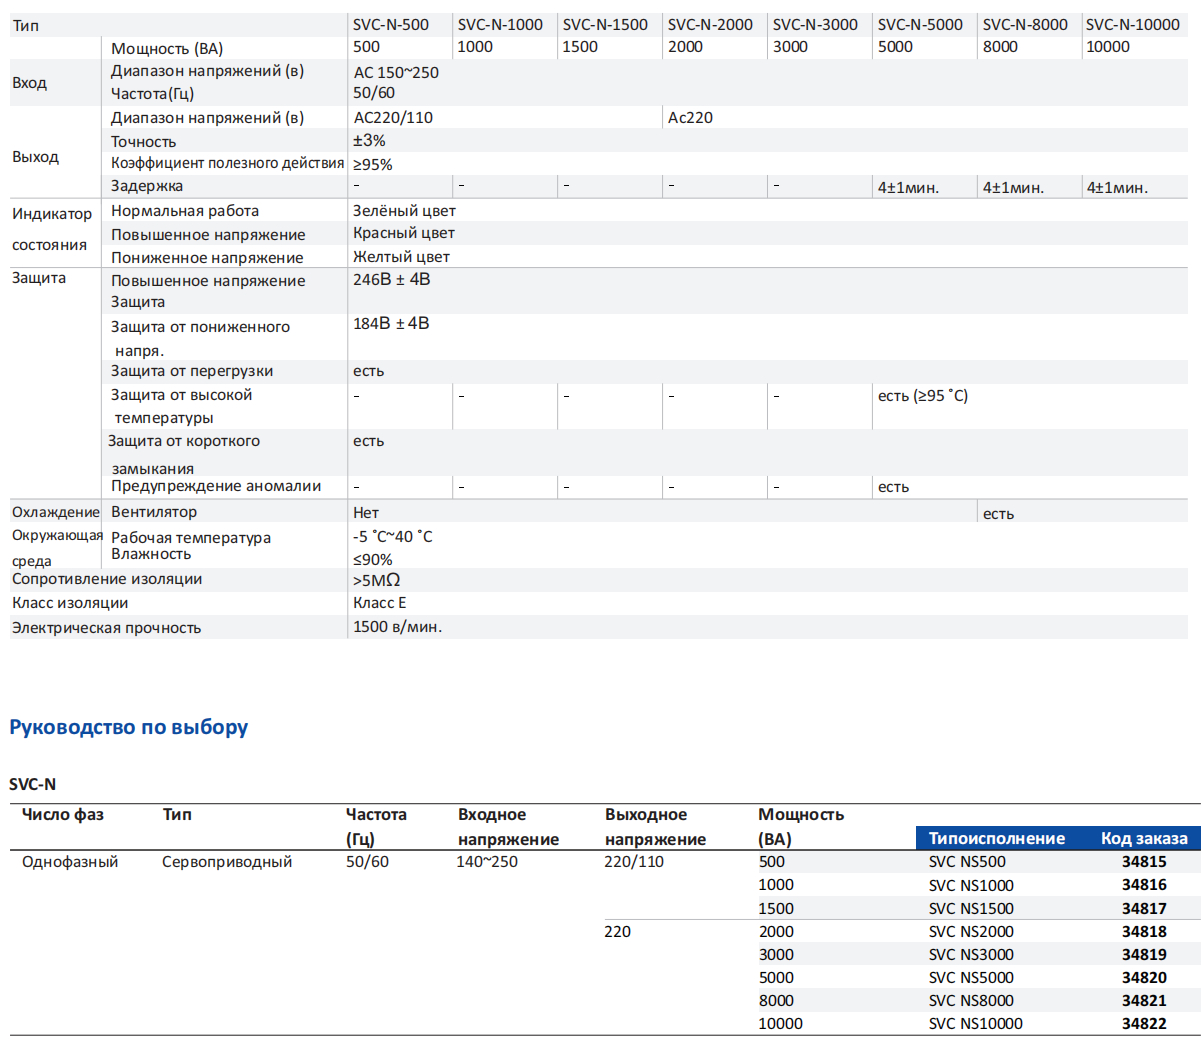Select the 184В ±4В undervoltage value

point(391,324)
